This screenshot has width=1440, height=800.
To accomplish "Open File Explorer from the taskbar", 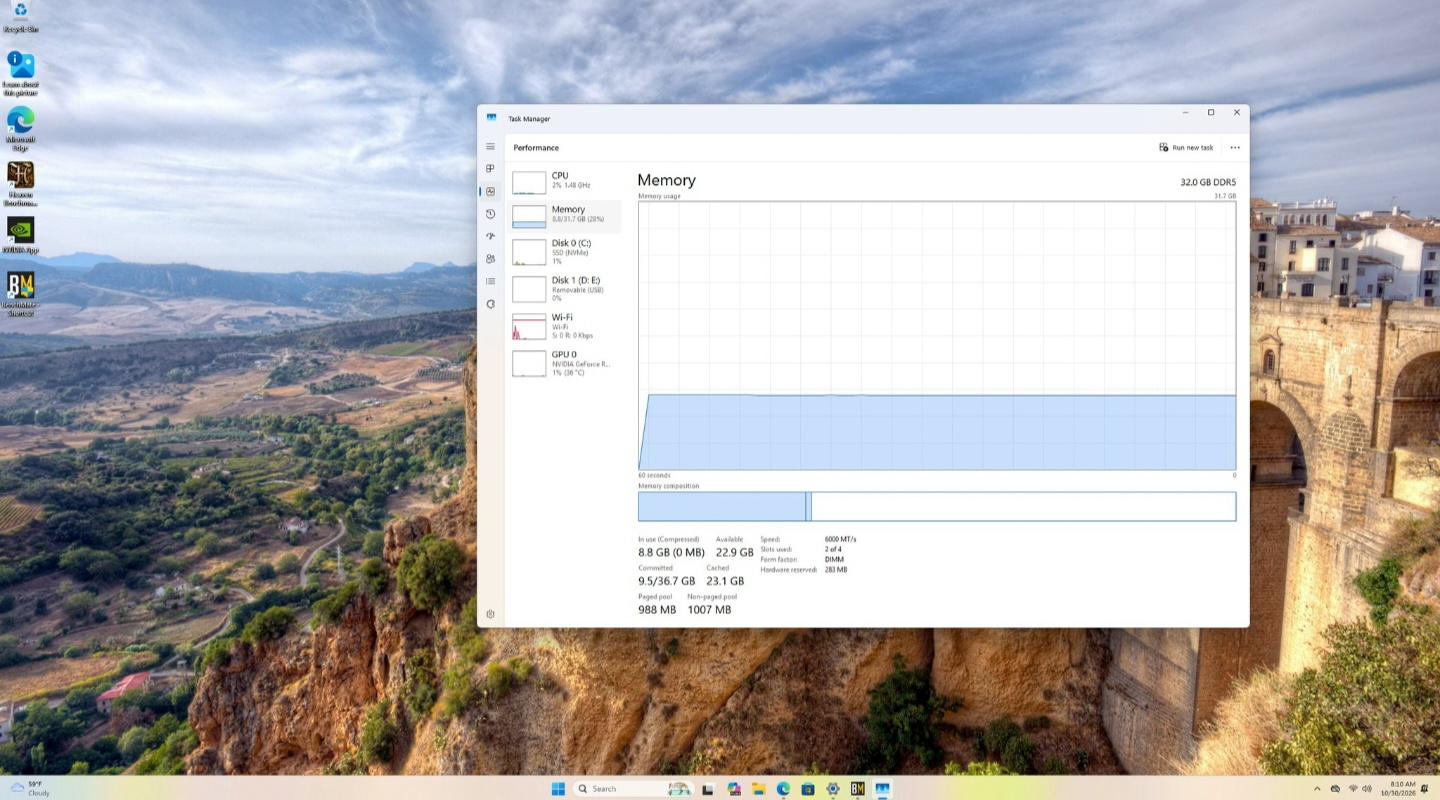I will pos(759,788).
